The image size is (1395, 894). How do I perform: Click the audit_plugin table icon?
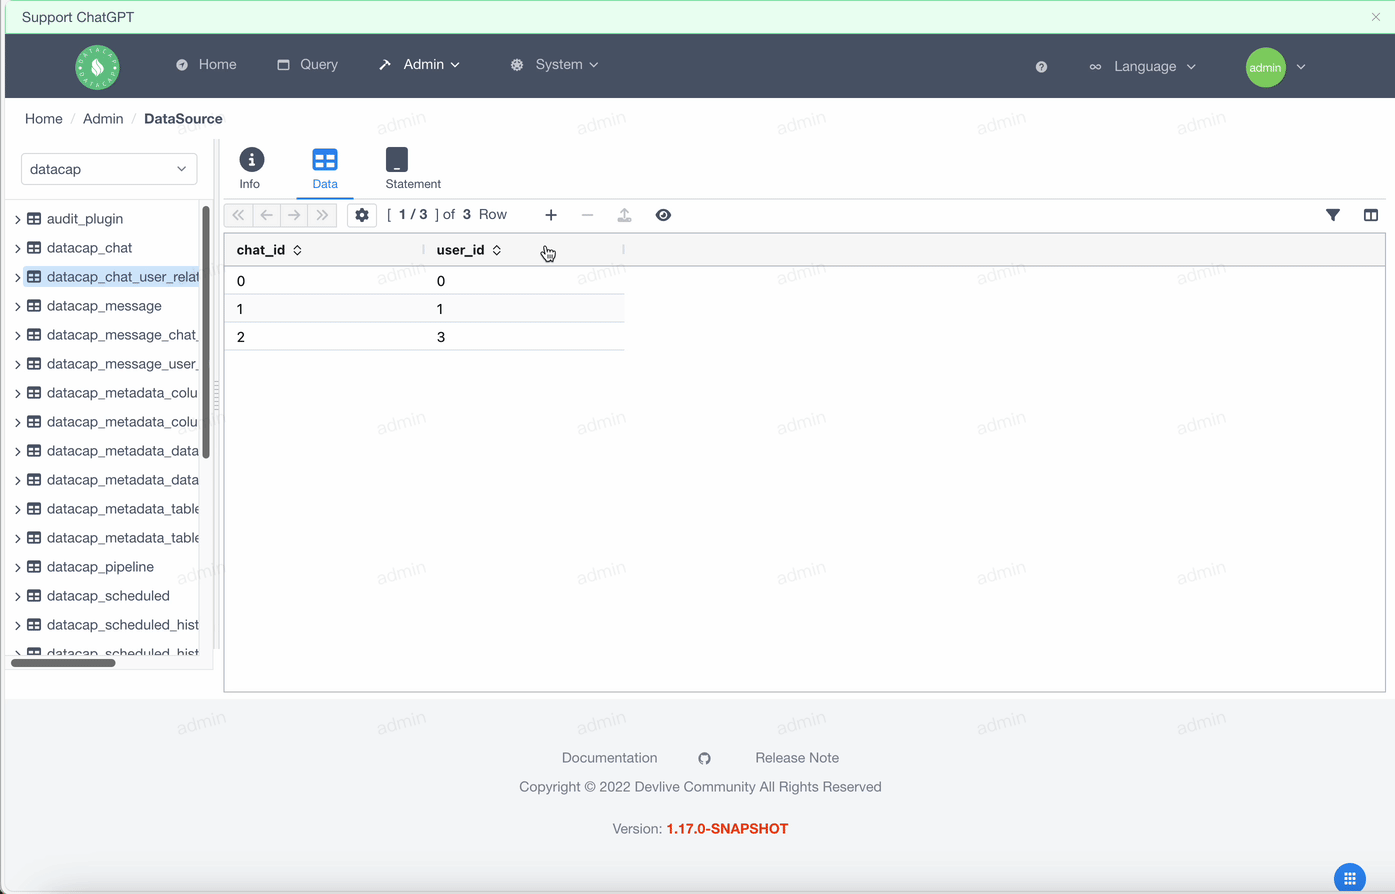point(34,219)
